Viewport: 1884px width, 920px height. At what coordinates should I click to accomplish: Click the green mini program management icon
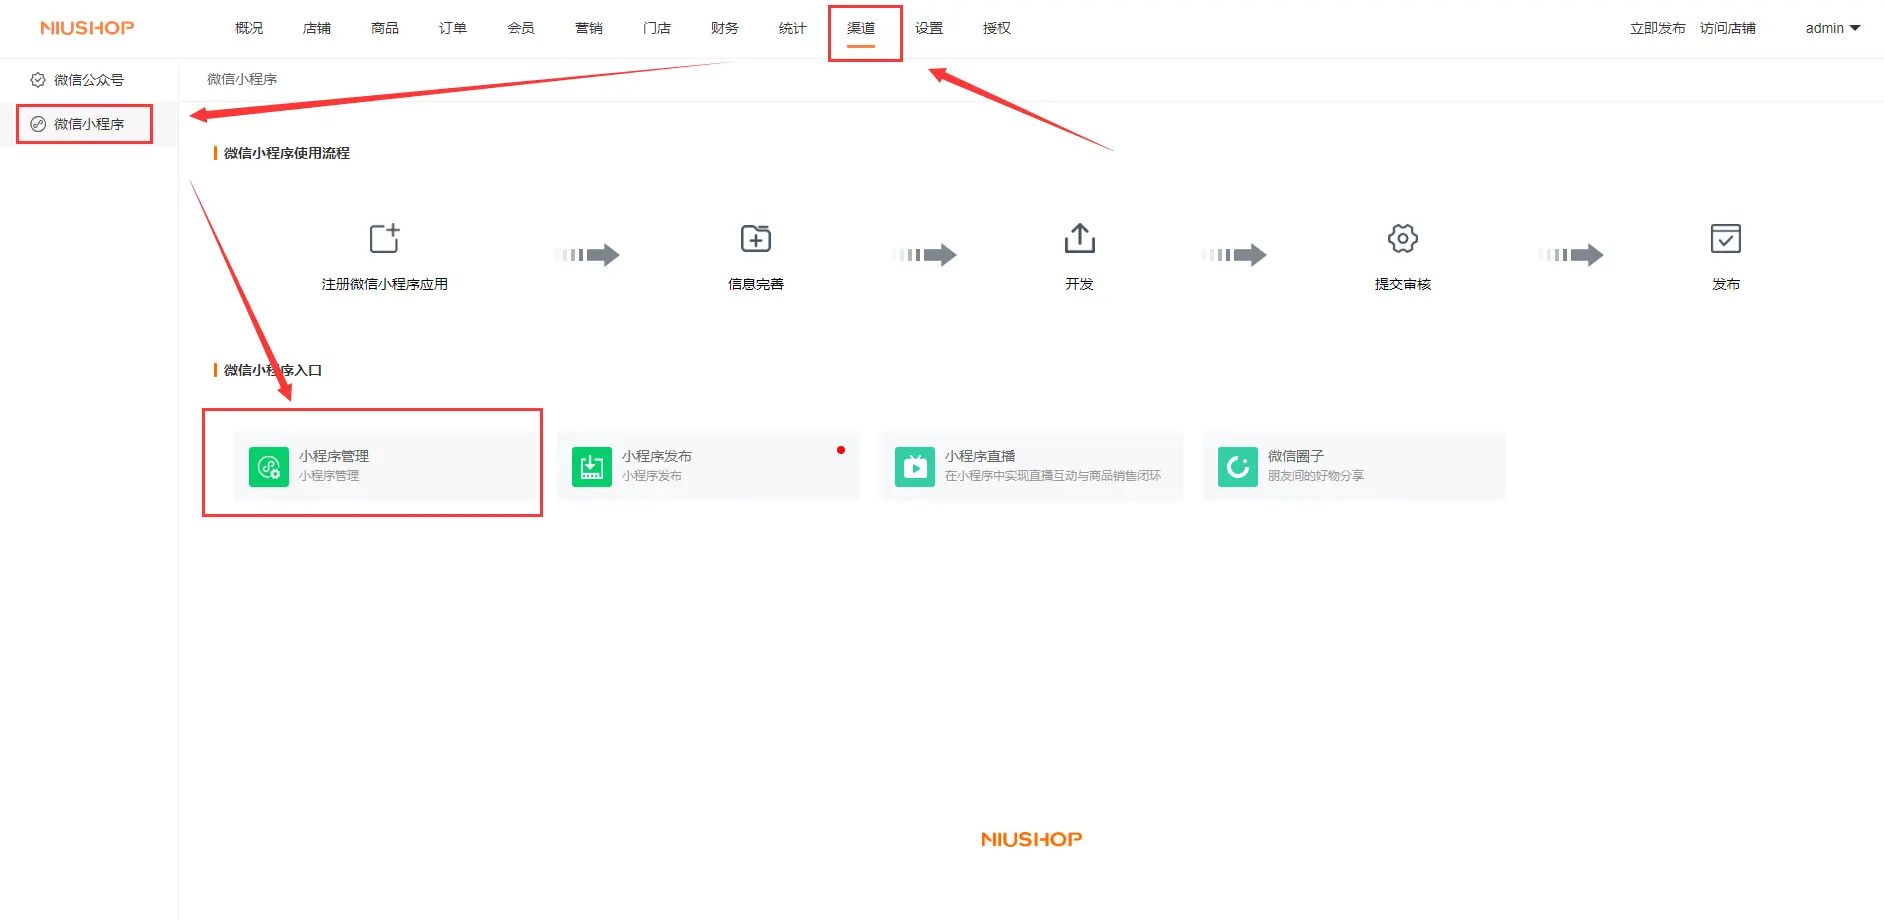click(268, 466)
